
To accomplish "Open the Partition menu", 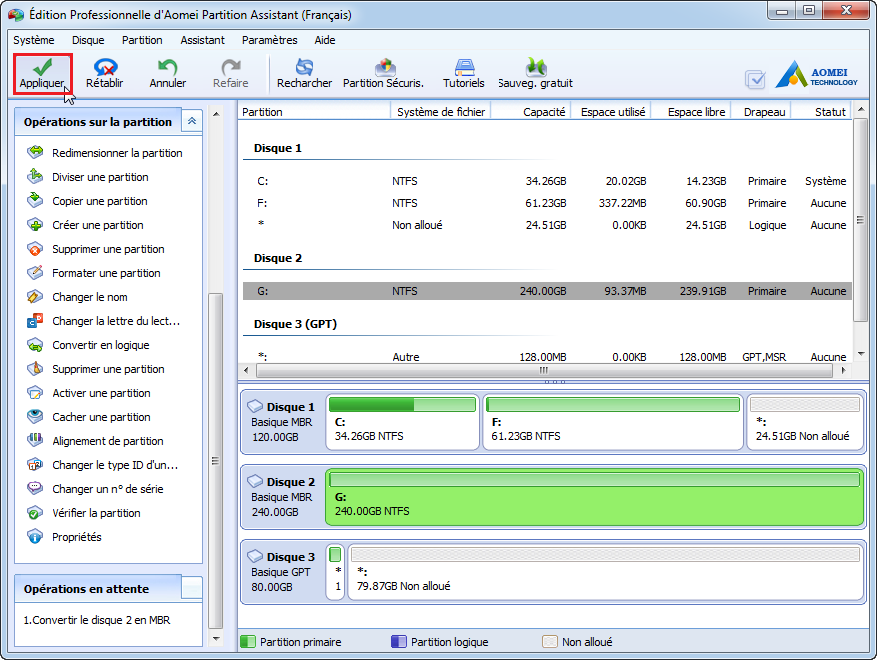I will click(x=142, y=40).
